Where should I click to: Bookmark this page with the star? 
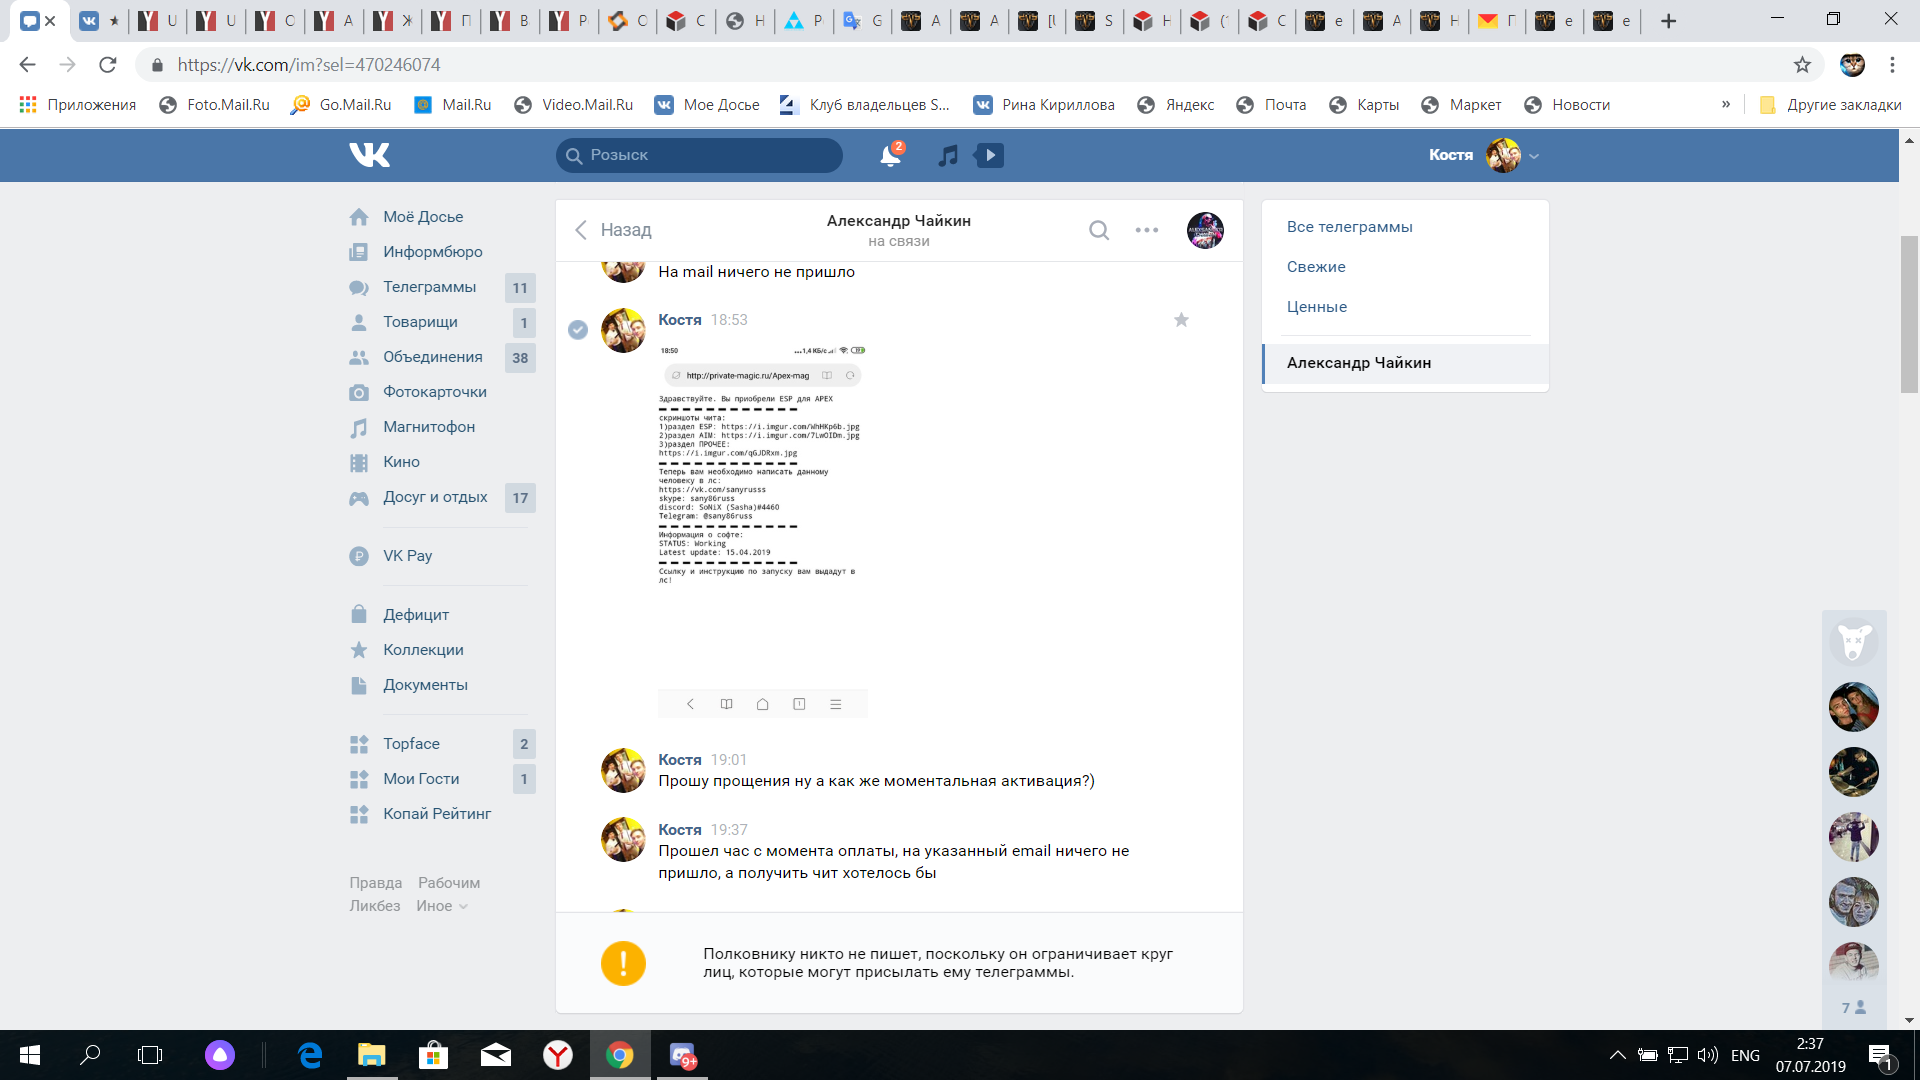pyautogui.click(x=1802, y=65)
